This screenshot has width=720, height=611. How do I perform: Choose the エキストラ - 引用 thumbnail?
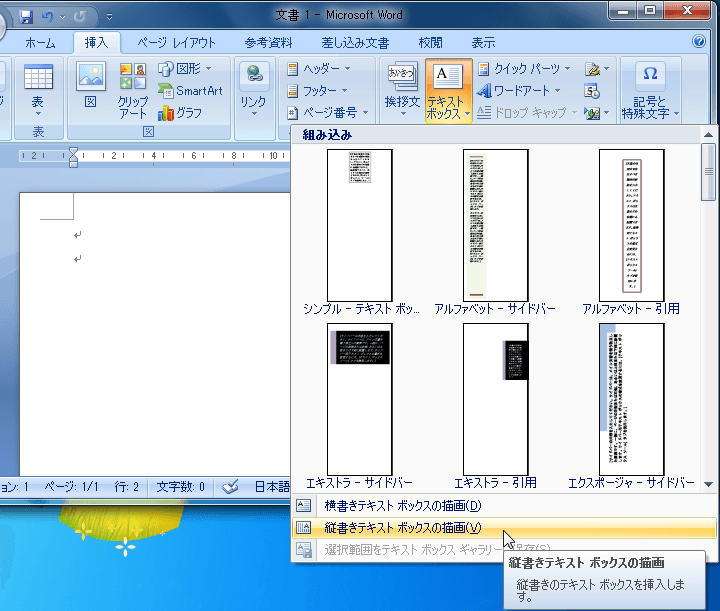(x=495, y=399)
